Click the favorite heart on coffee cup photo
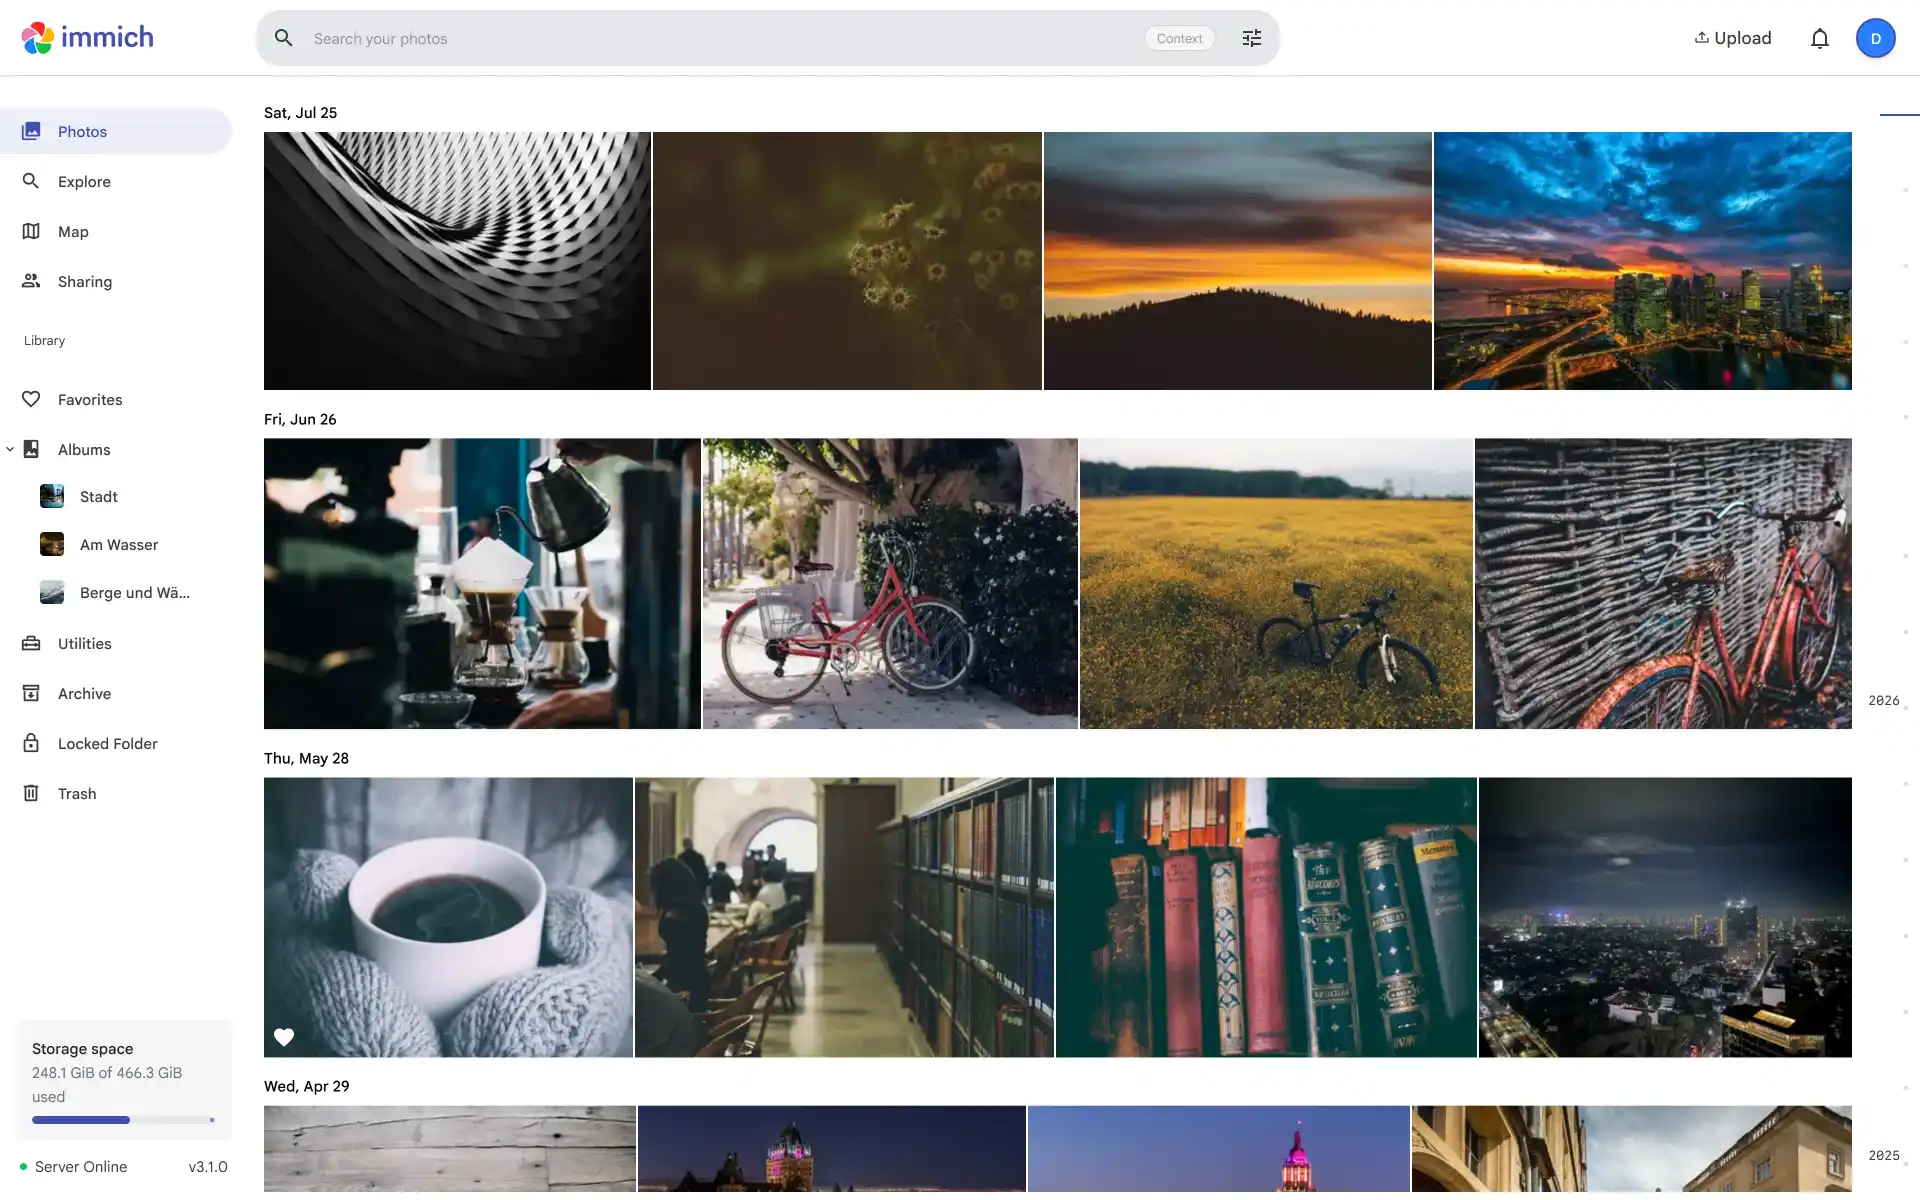Image resolution: width=1920 pixels, height=1200 pixels. [284, 1037]
